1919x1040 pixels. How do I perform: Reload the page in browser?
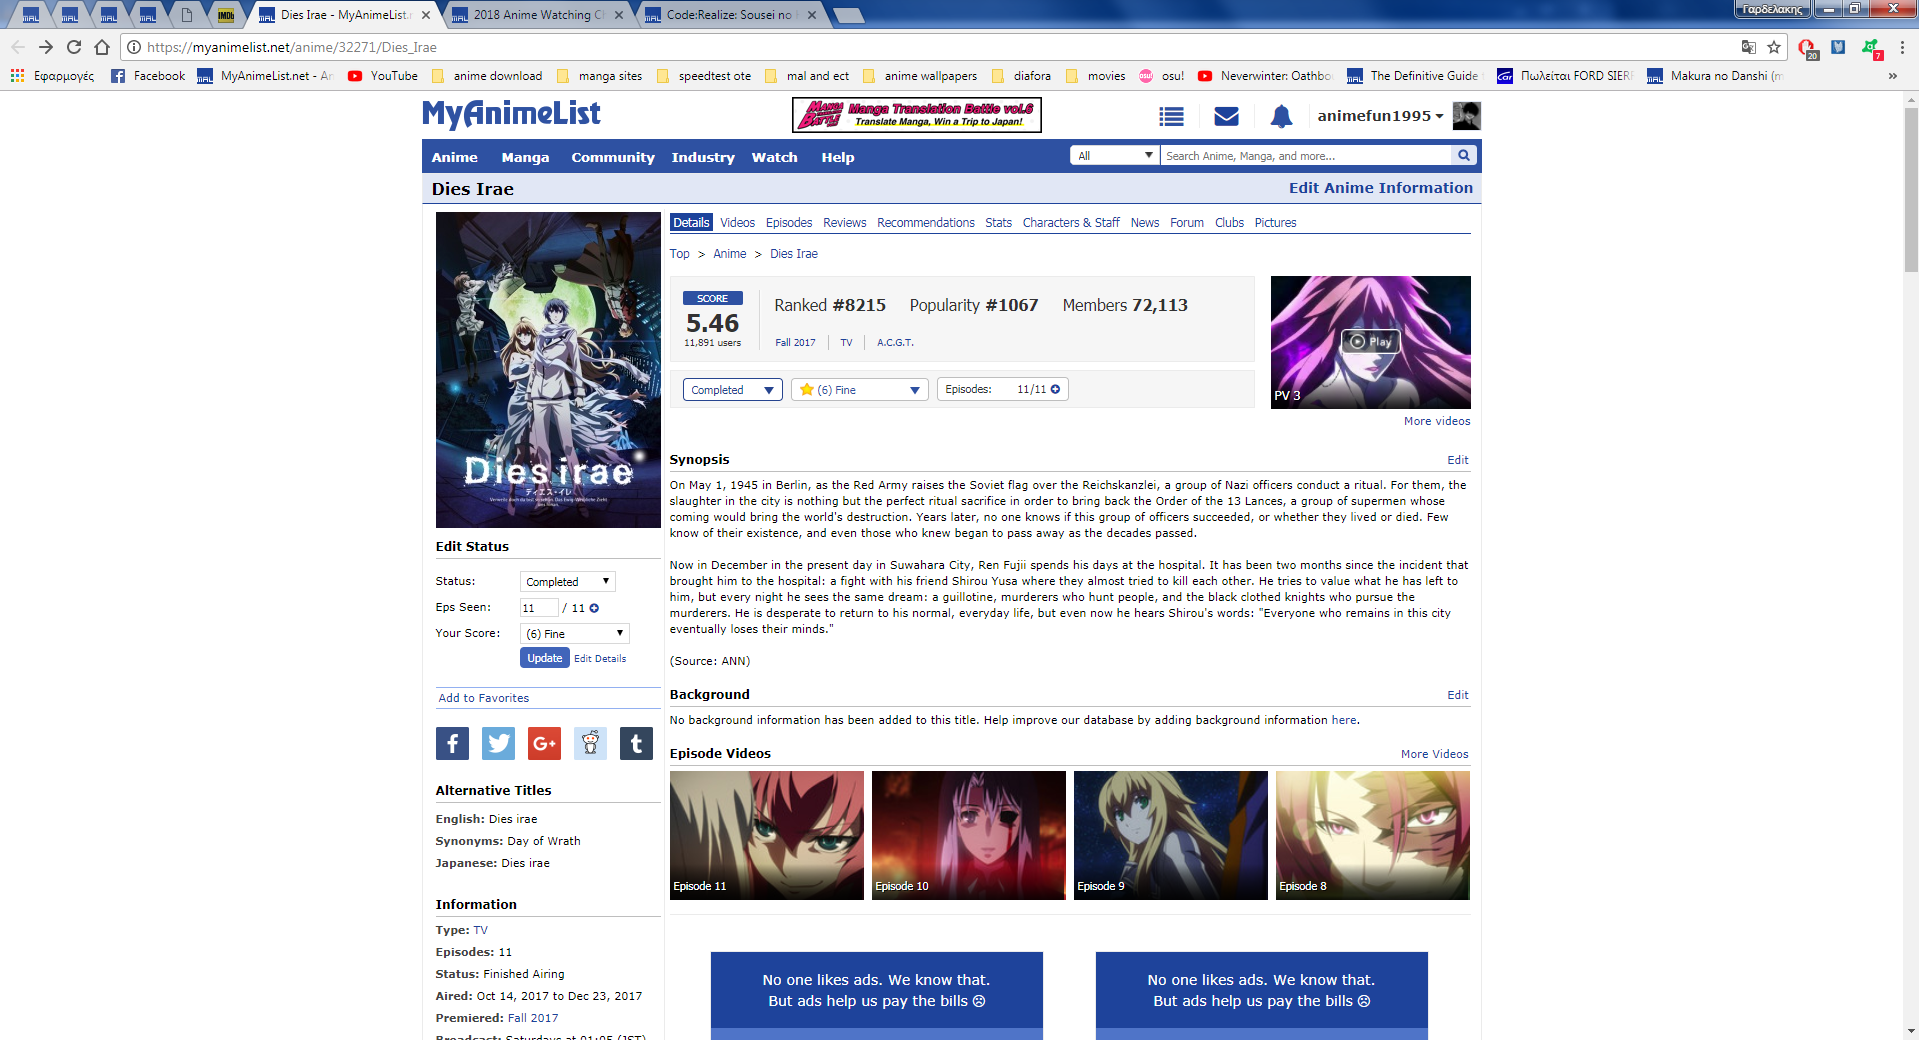click(74, 47)
